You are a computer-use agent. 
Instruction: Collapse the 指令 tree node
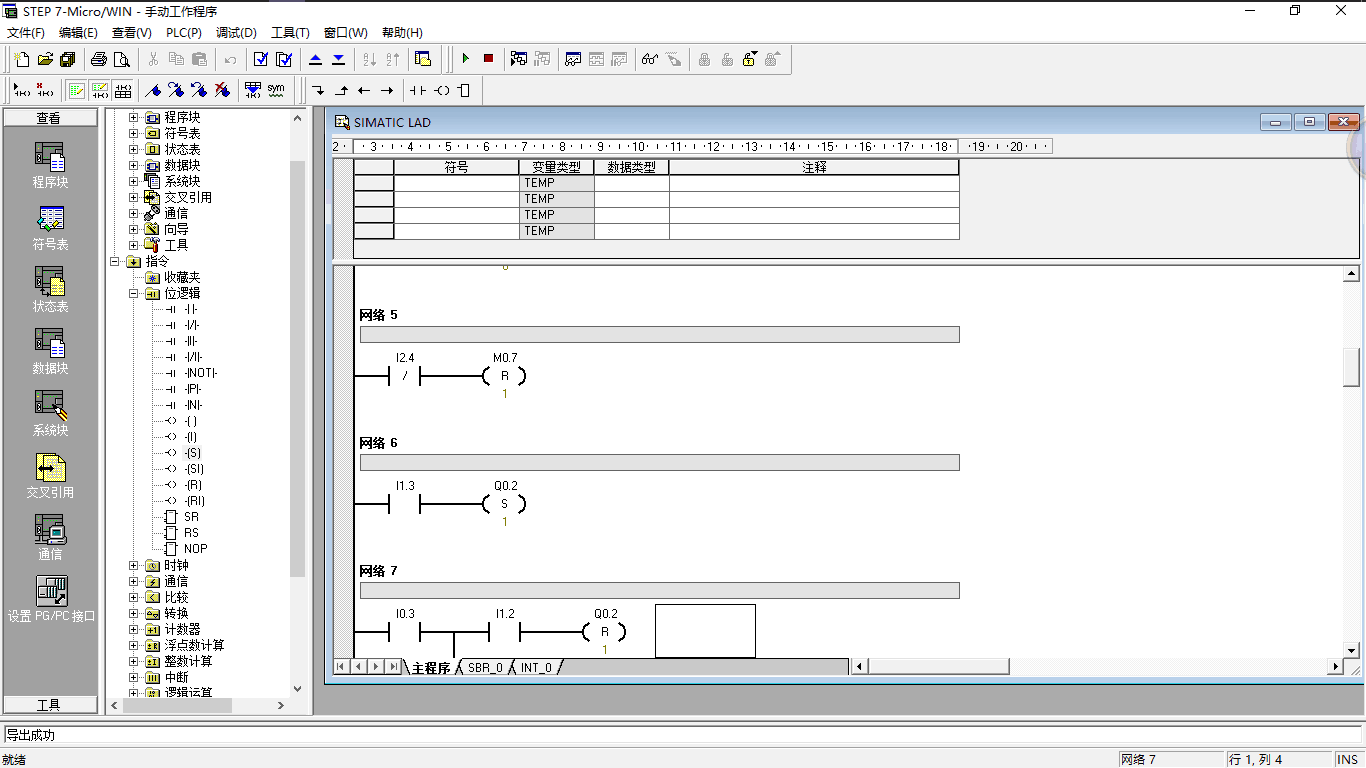click(x=116, y=261)
